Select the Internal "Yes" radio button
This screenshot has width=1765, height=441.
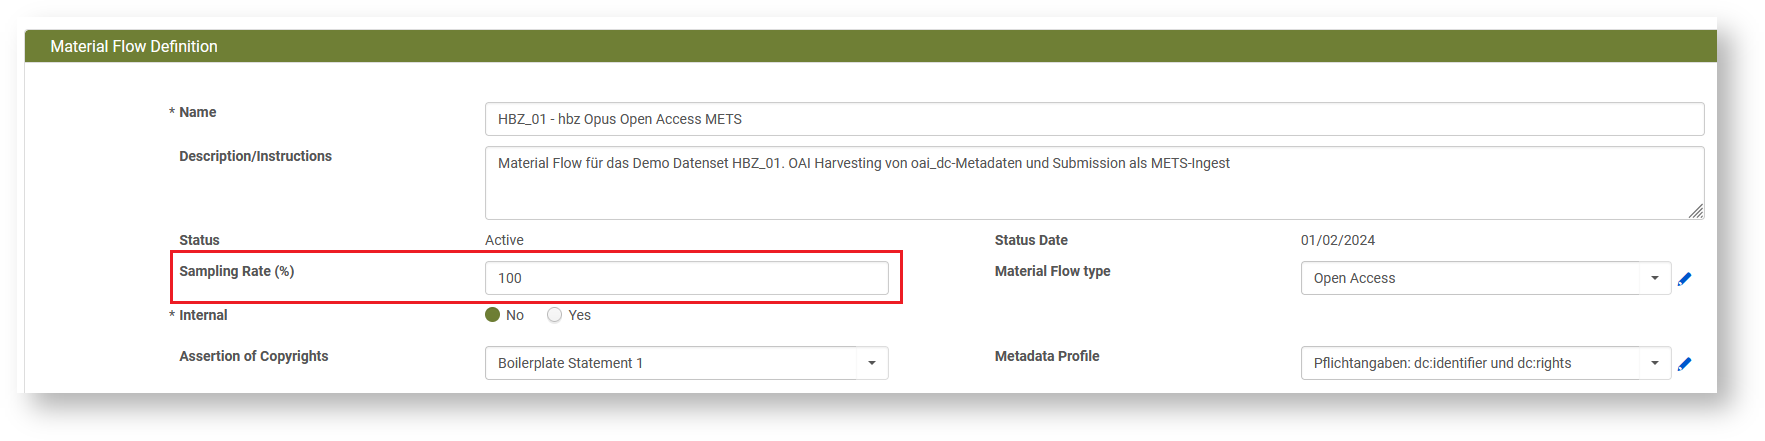pyautogui.click(x=555, y=315)
